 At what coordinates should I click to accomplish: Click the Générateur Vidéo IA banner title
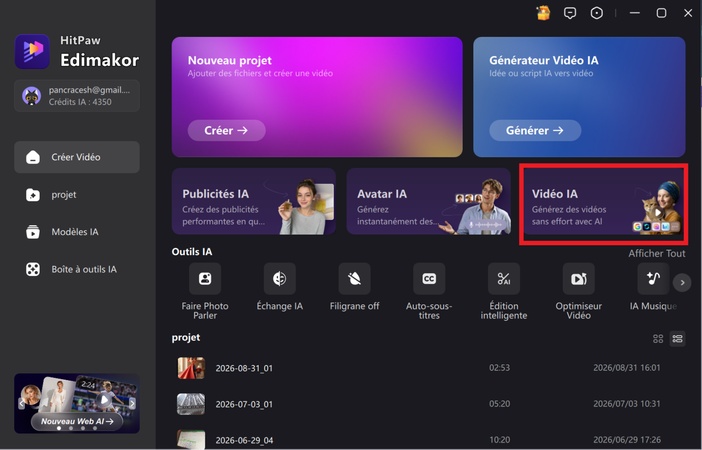(544, 60)
